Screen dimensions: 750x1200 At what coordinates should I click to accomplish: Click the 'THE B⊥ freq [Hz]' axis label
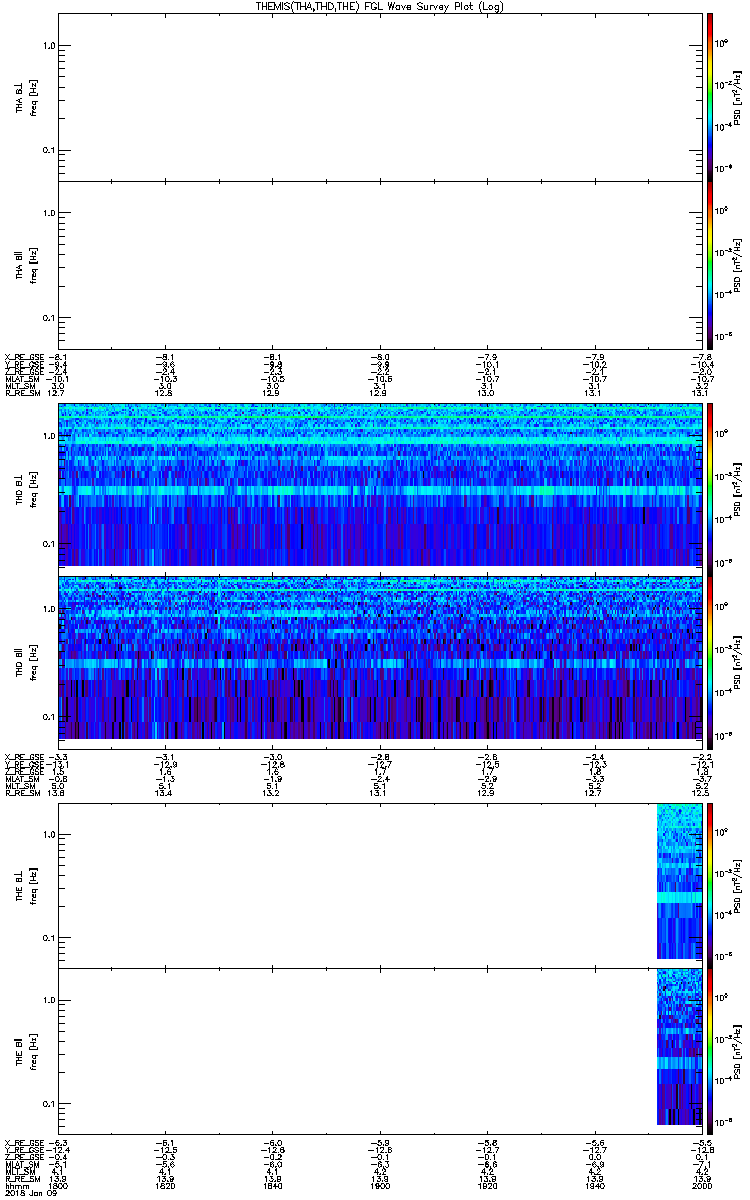click(25, 884)
